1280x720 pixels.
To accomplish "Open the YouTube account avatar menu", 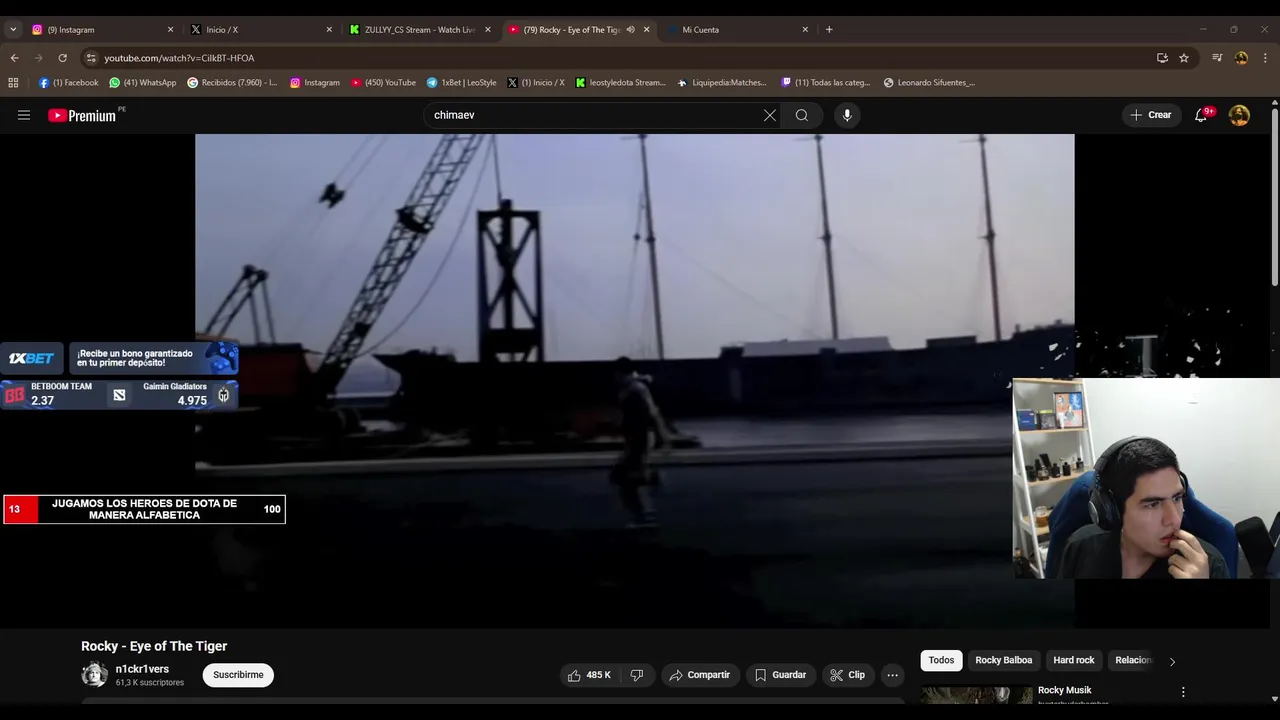I will (1239, 115).
